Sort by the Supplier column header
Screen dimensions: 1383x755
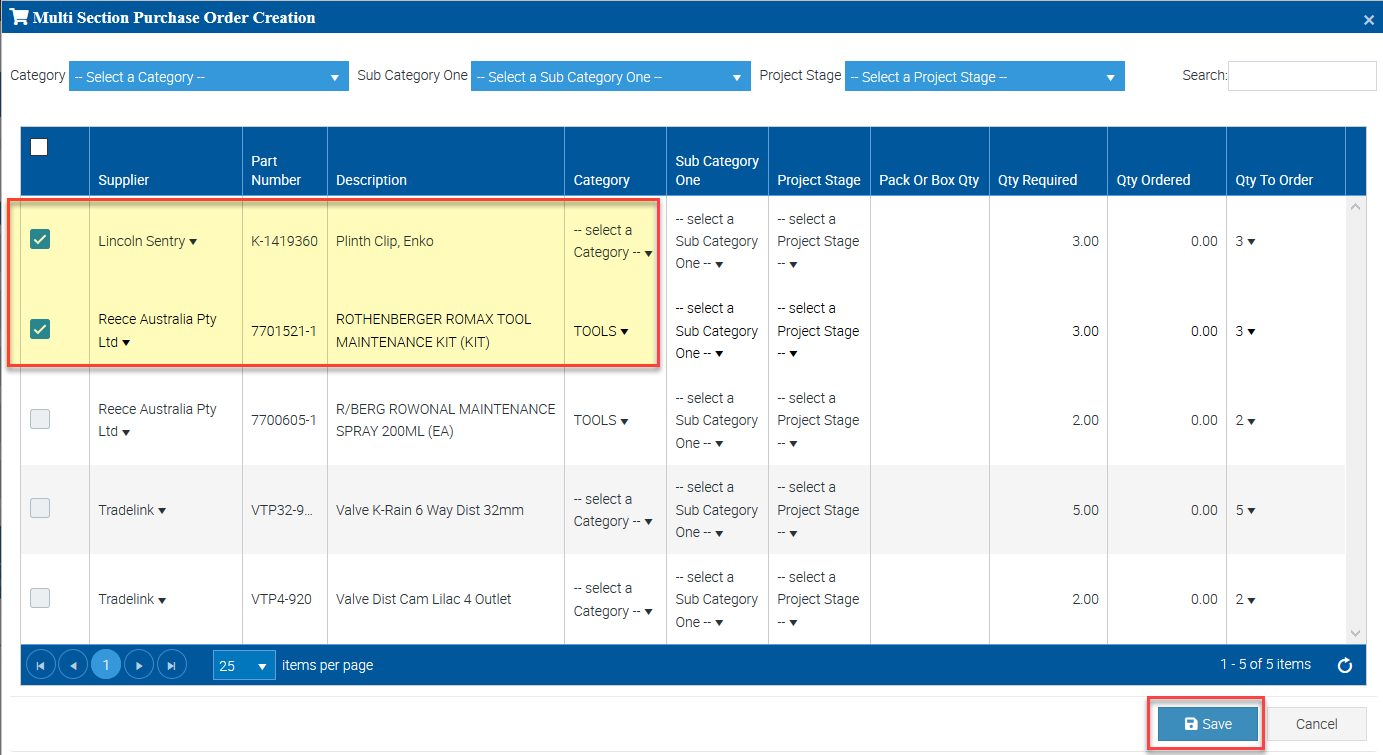click(124, 180)
